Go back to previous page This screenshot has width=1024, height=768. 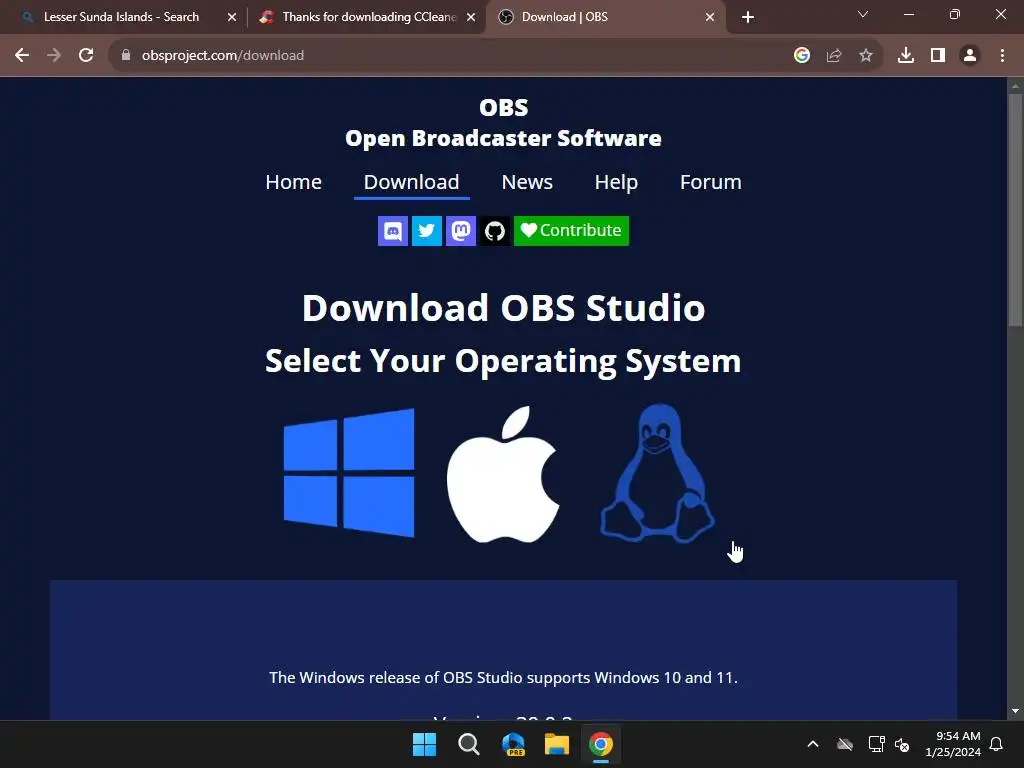pos(22,56)
